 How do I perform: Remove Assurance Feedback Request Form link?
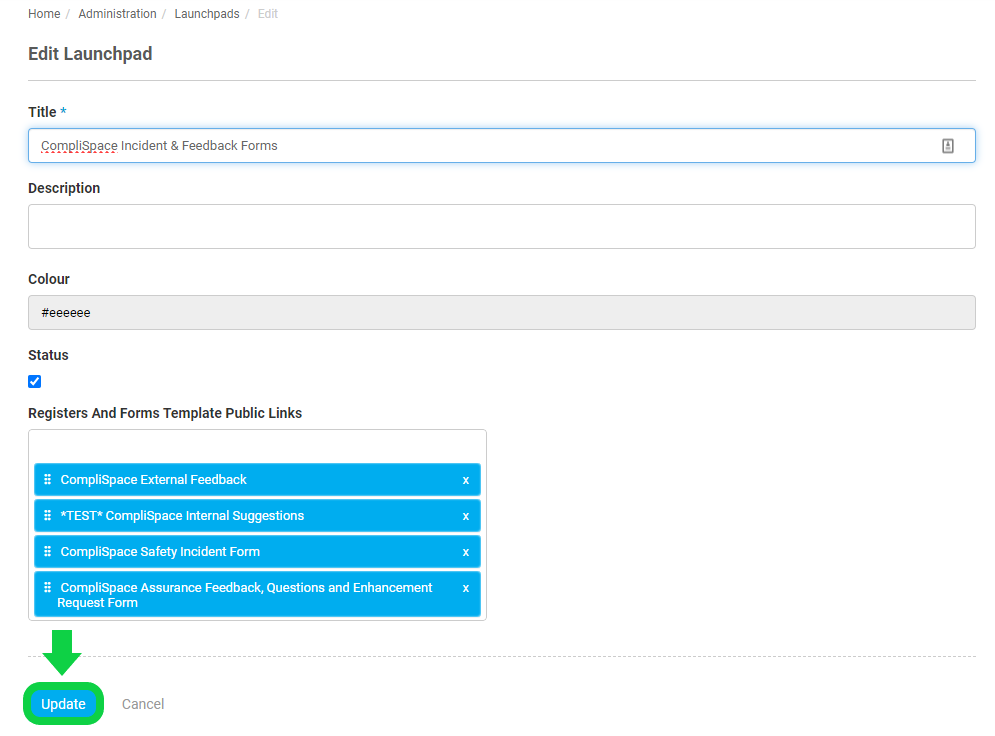466,588
